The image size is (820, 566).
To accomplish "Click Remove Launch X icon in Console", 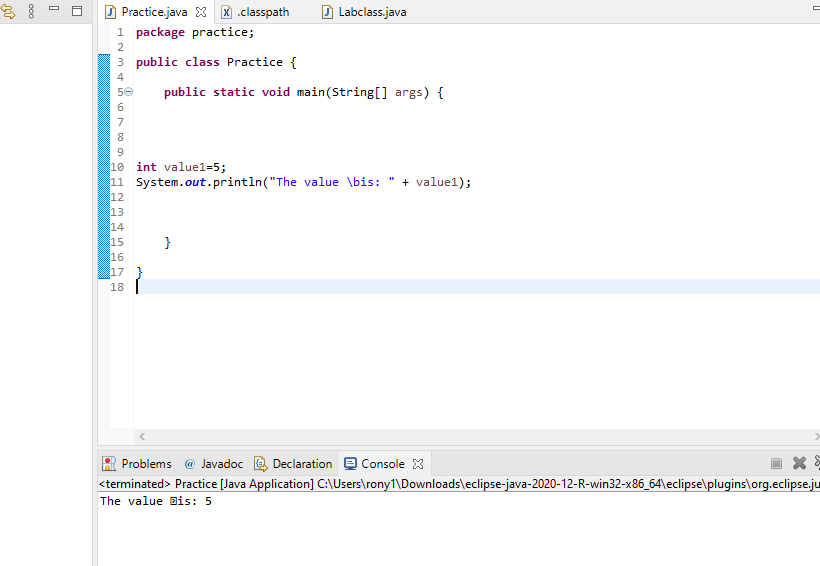I will coord(799,463).
